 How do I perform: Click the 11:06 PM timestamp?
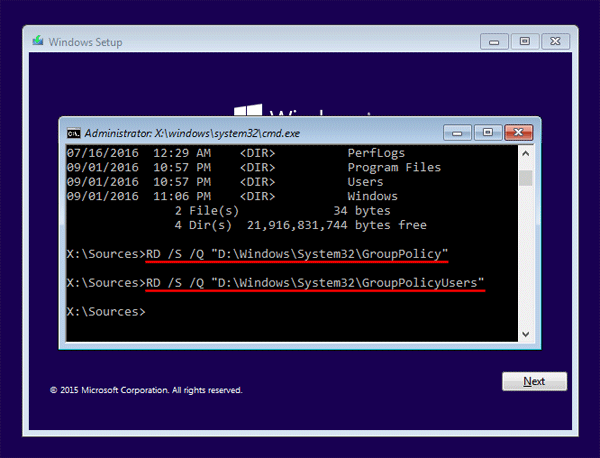coord(182,196)
